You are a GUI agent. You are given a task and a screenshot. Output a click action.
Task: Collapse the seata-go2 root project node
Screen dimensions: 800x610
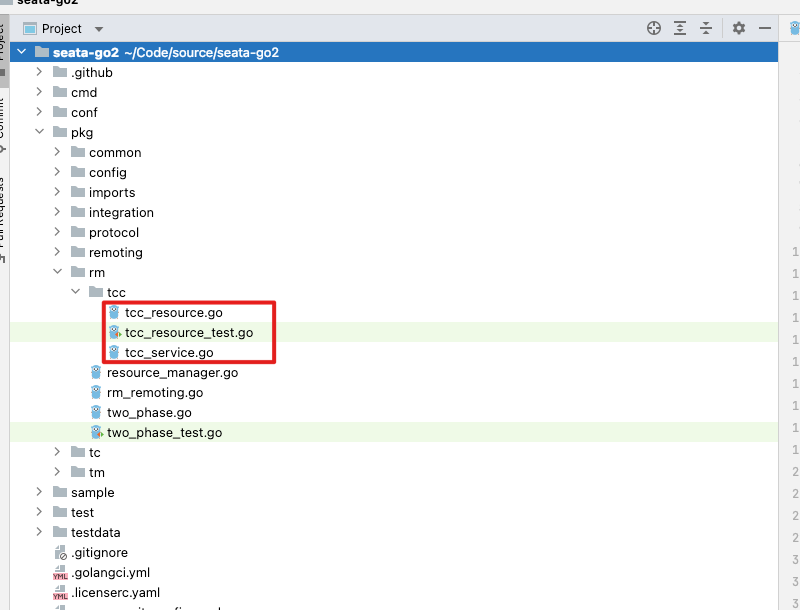coord(21,52)
